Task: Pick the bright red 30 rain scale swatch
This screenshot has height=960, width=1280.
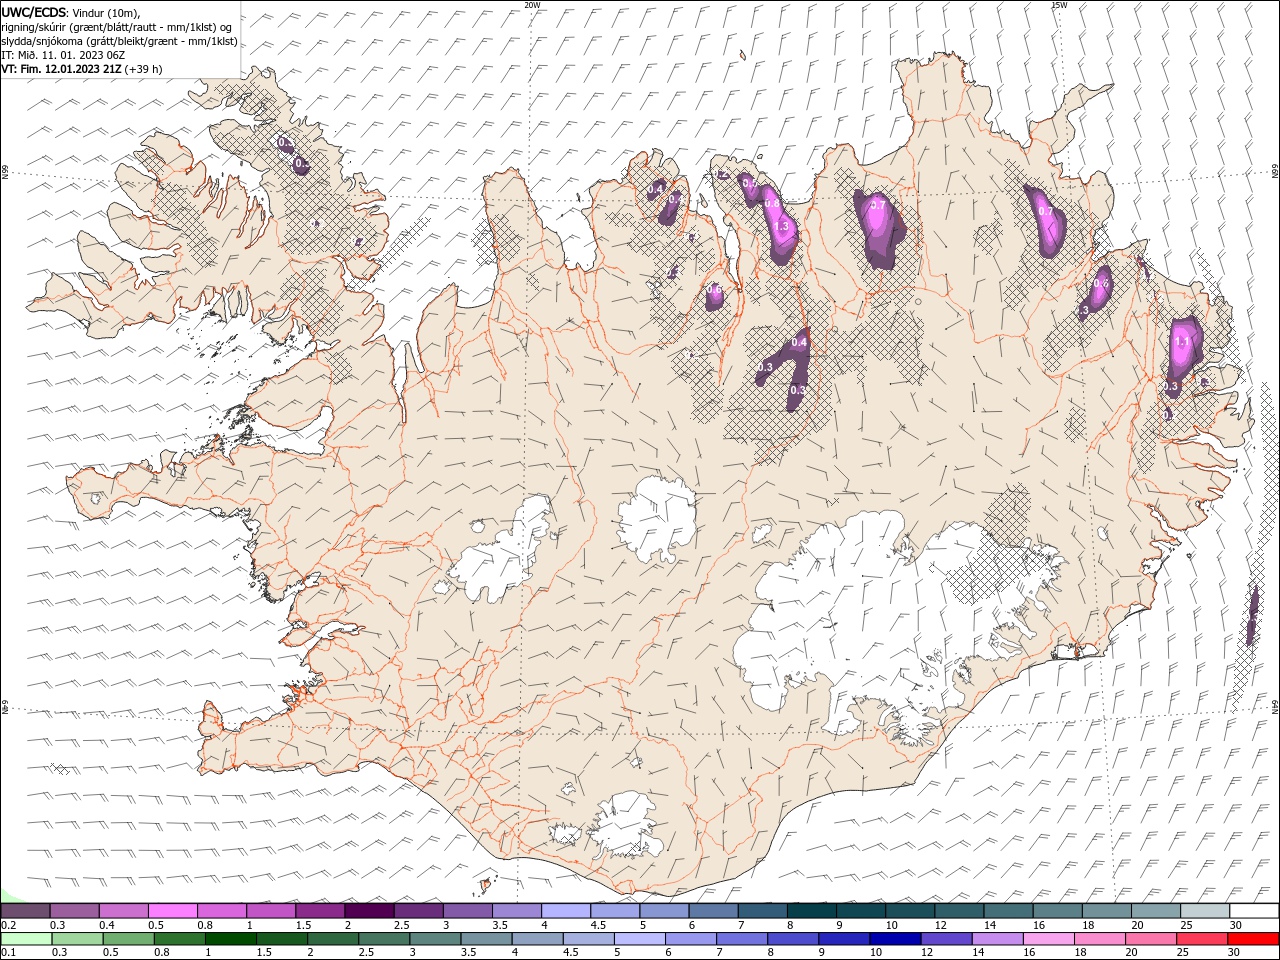Action: pos(1254,939)
